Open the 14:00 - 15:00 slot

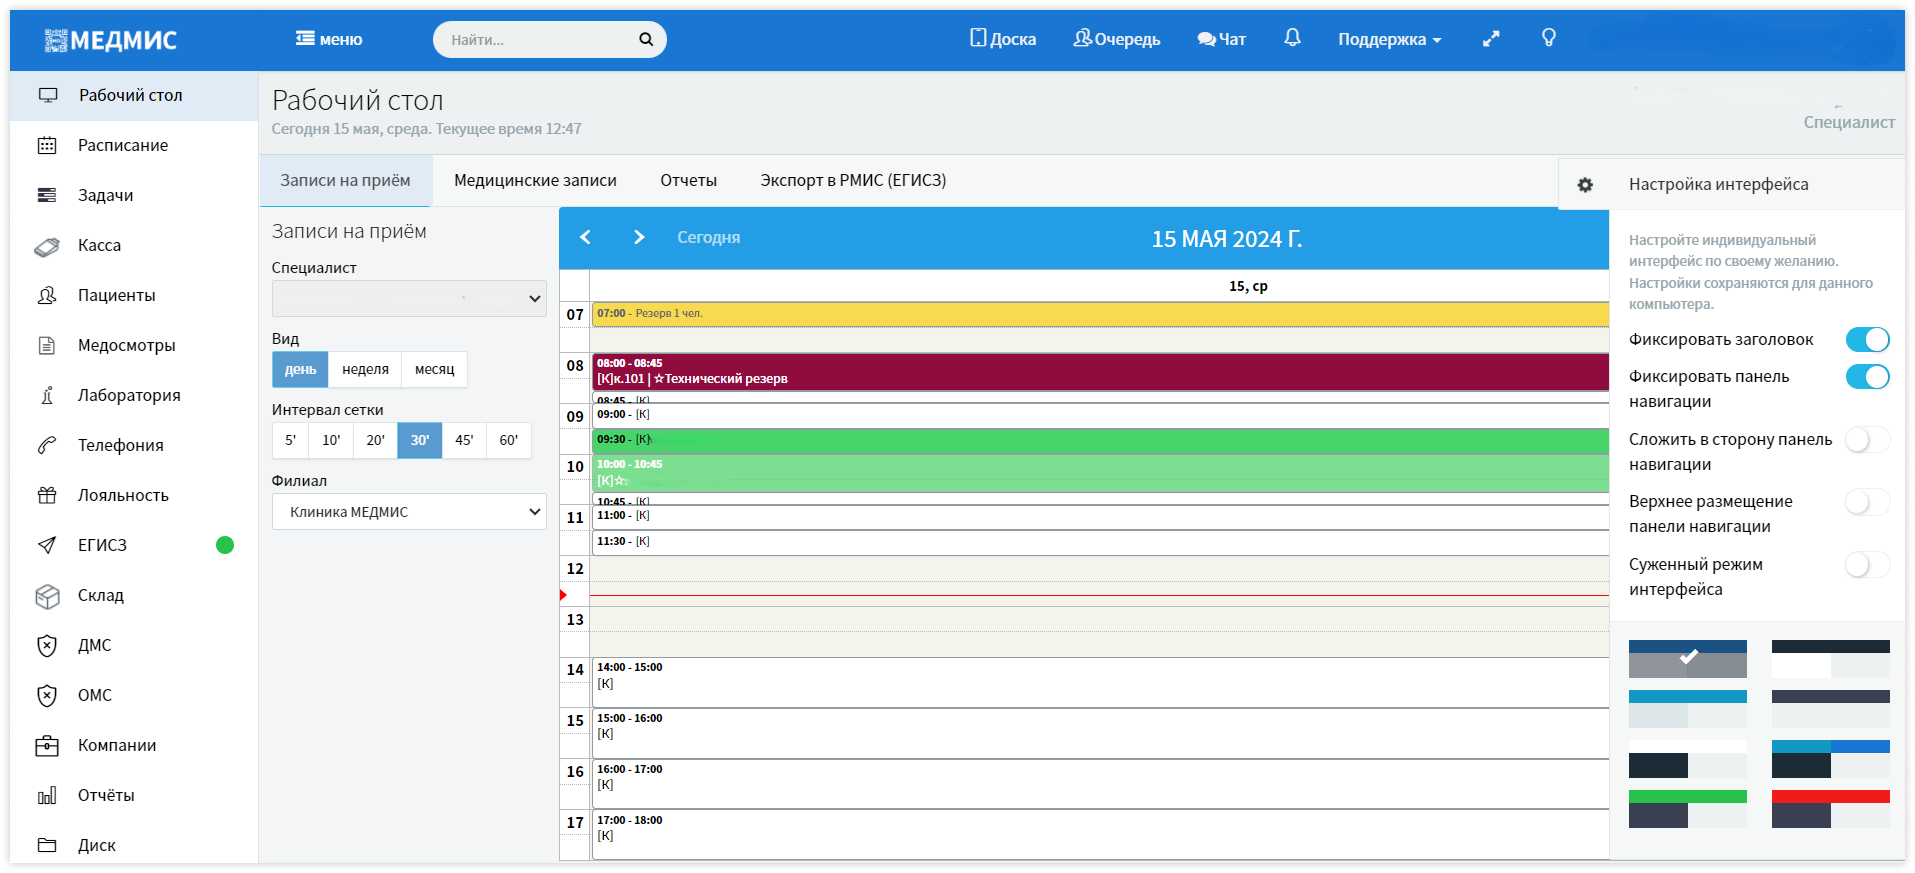(1100, 682)
